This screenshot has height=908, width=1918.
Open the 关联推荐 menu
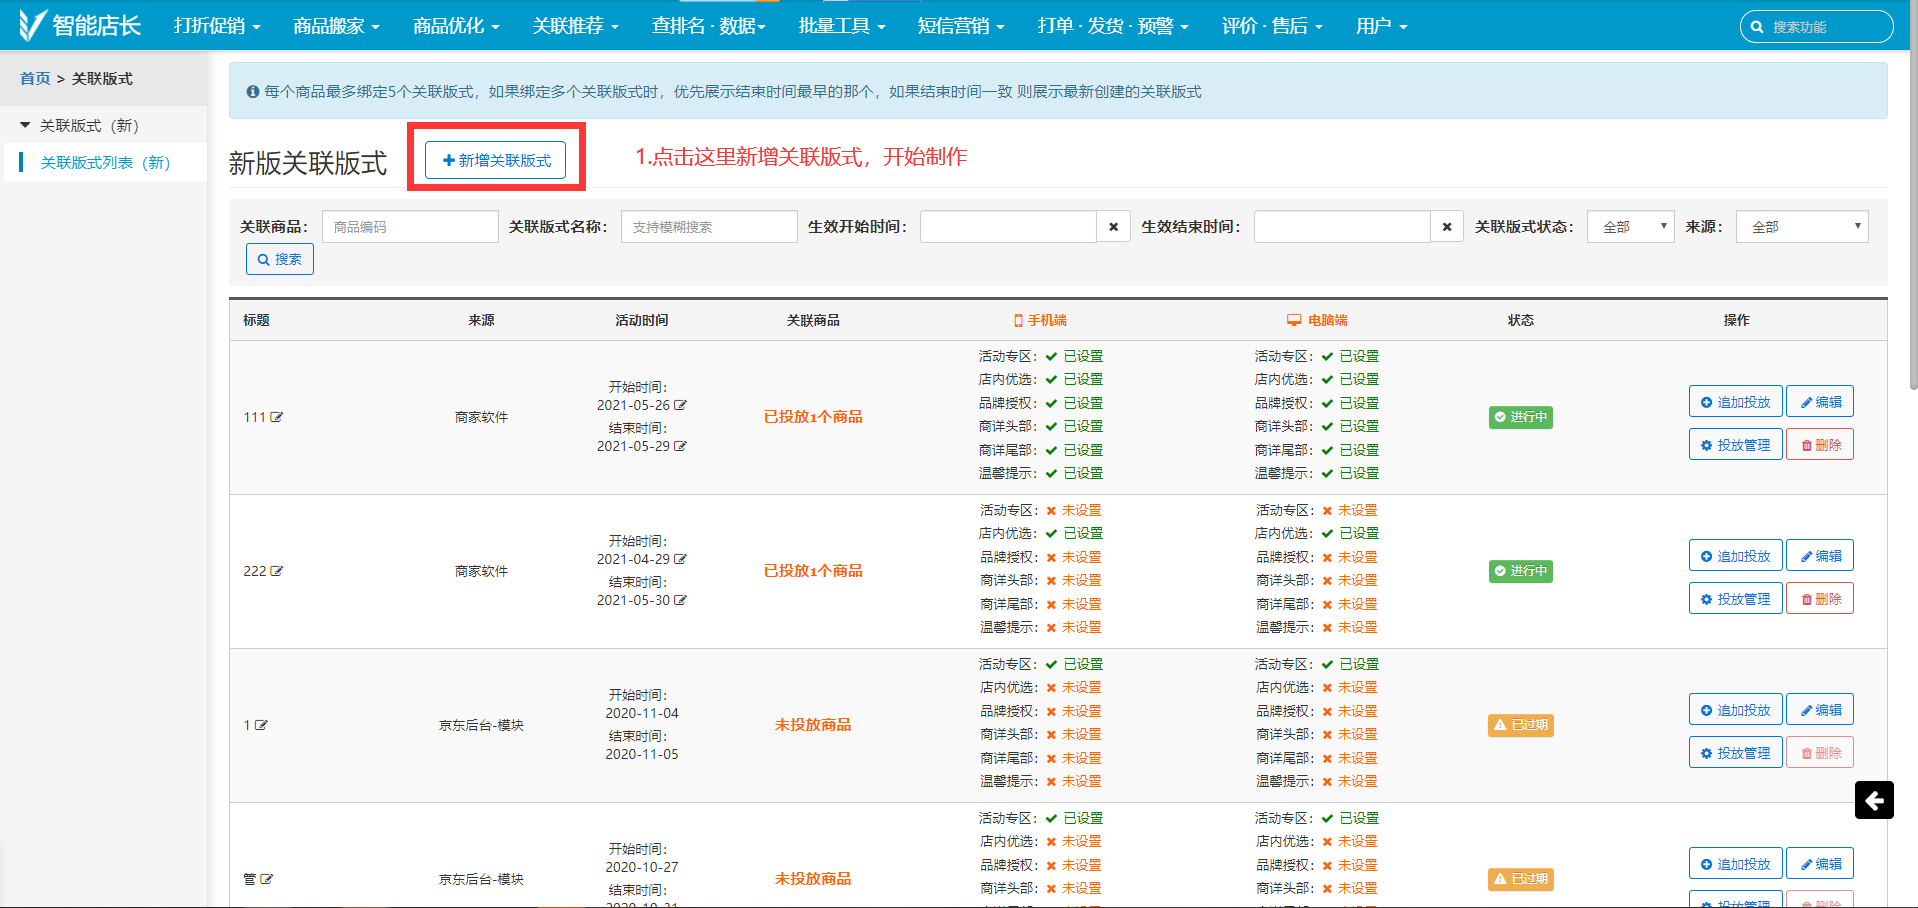pyautogui.click(x=575, y=26)
